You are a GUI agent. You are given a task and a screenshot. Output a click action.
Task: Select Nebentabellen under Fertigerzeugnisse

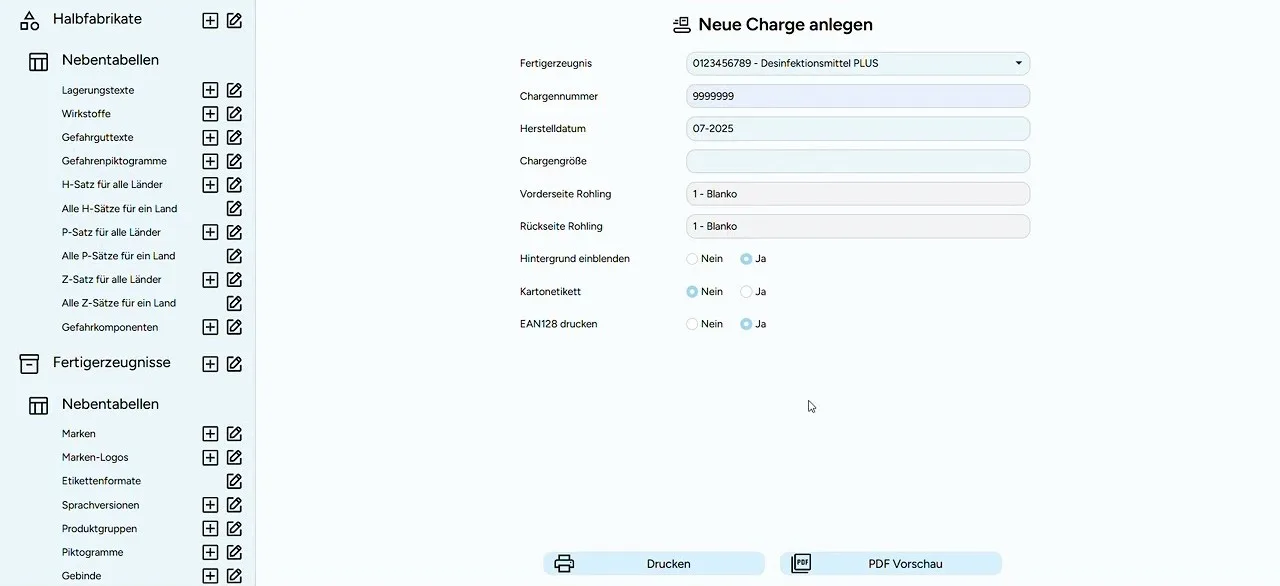[110, 404]
